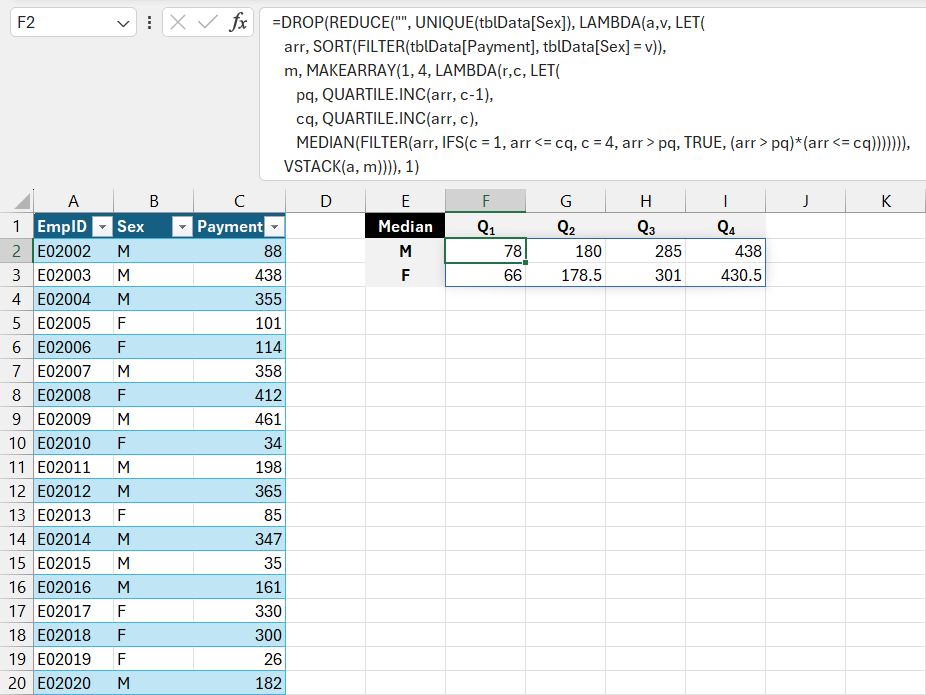Click column D header
This screenshot has width=926, height=695.
(325, 200)
